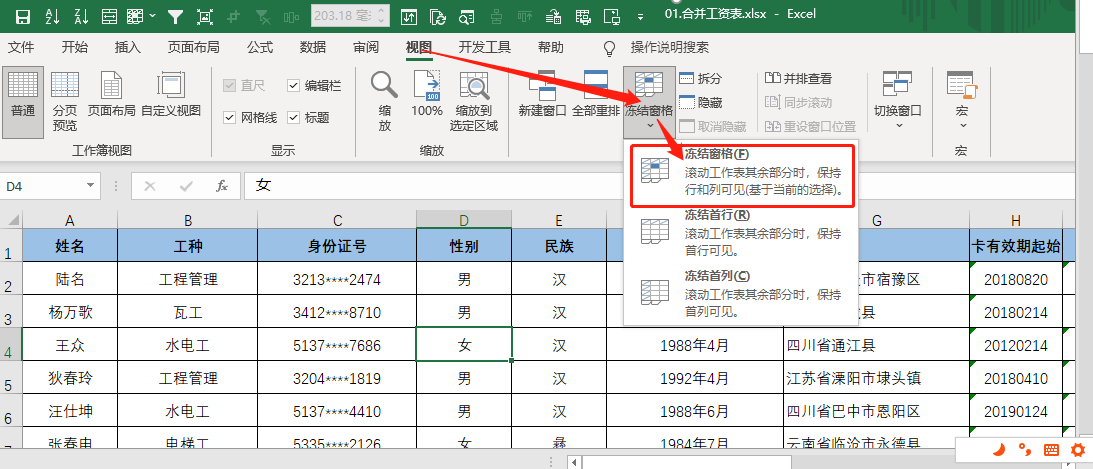Open Custom Views (自定义视图)
This screenshot has width=1093, height=469.
[171, 95]
